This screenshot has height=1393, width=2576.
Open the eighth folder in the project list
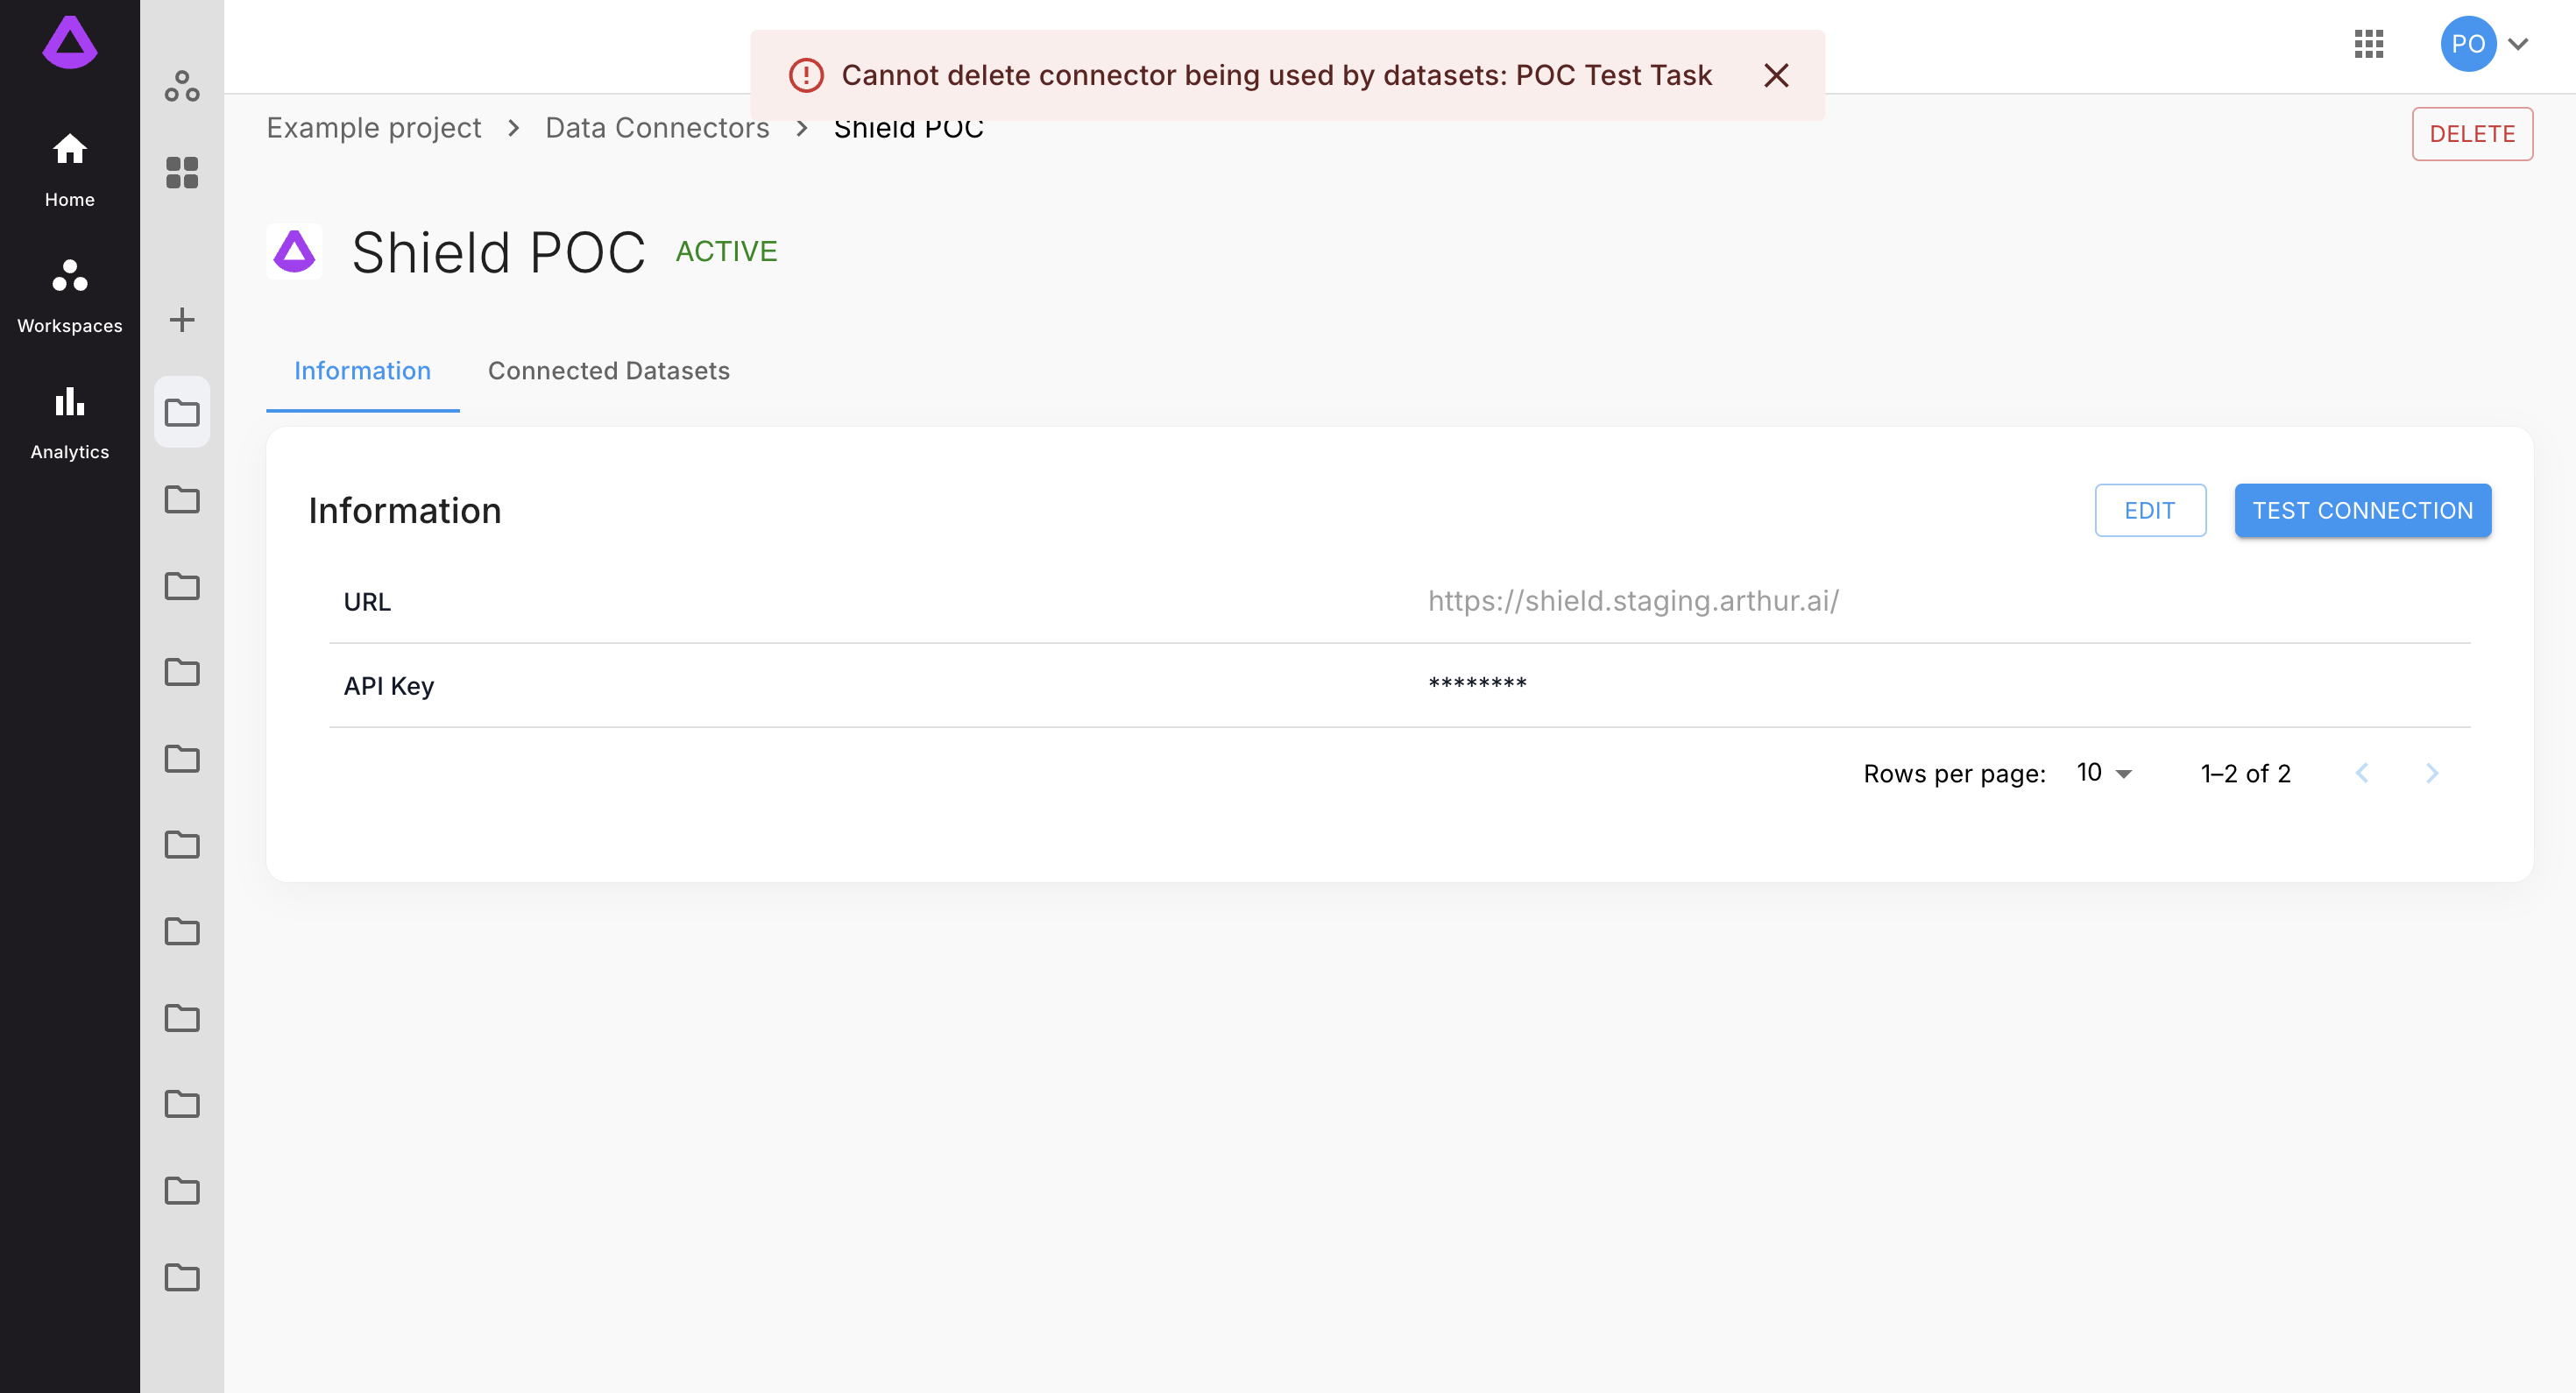[182, 1017]
